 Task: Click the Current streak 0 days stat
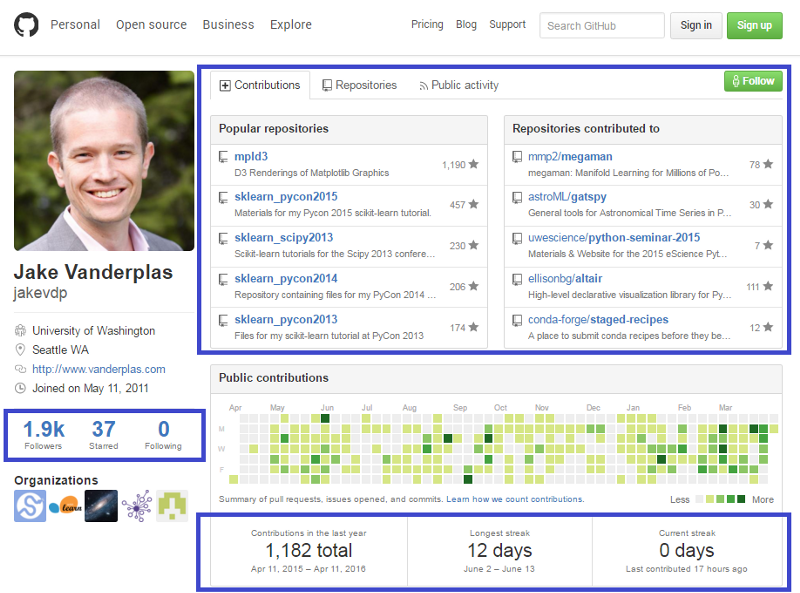[x=687, y=551]
